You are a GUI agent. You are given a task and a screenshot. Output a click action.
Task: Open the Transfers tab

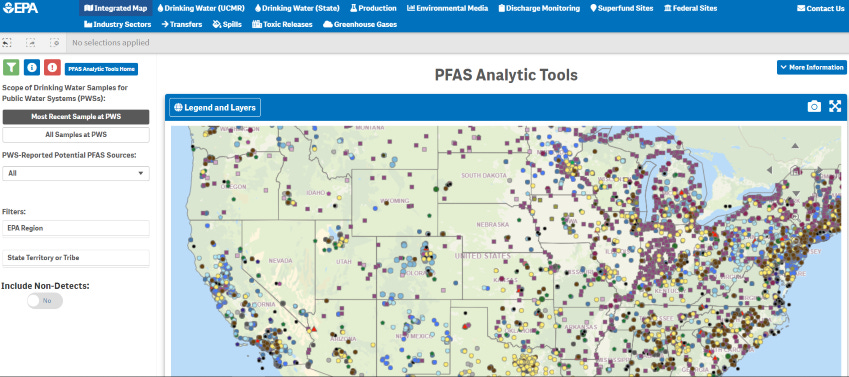pyautogui.click(x=182, y=24)
